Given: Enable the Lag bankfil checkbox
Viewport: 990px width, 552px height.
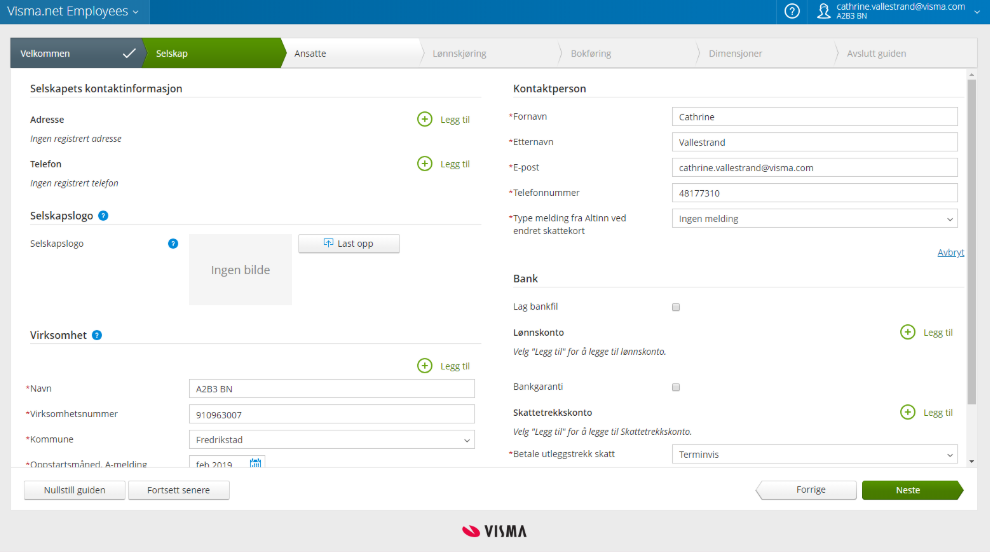Looking at the screenshot, I should [676, 307].
